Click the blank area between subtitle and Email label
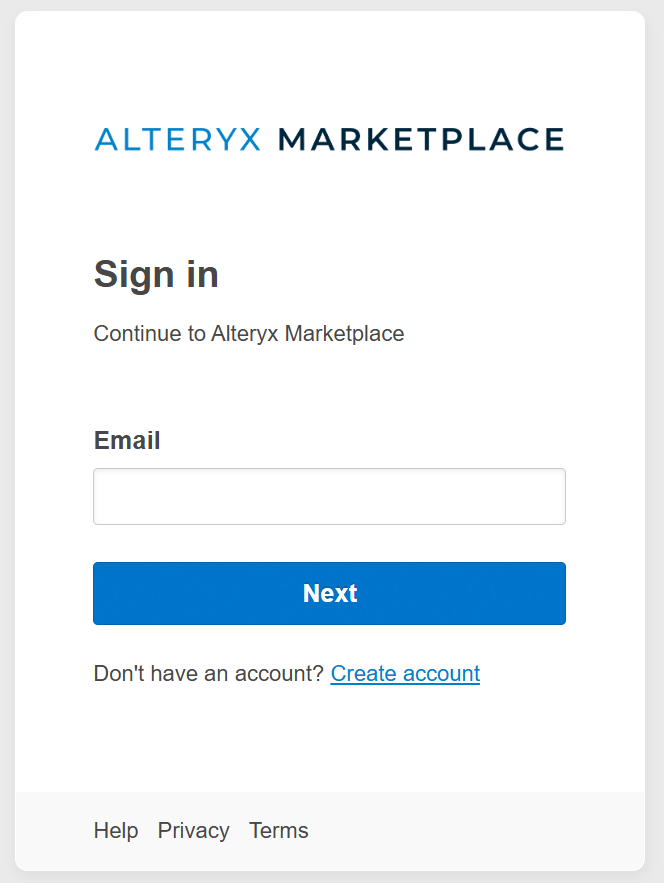The height and width of the screenshot is (883, 664). pos(330,385)
